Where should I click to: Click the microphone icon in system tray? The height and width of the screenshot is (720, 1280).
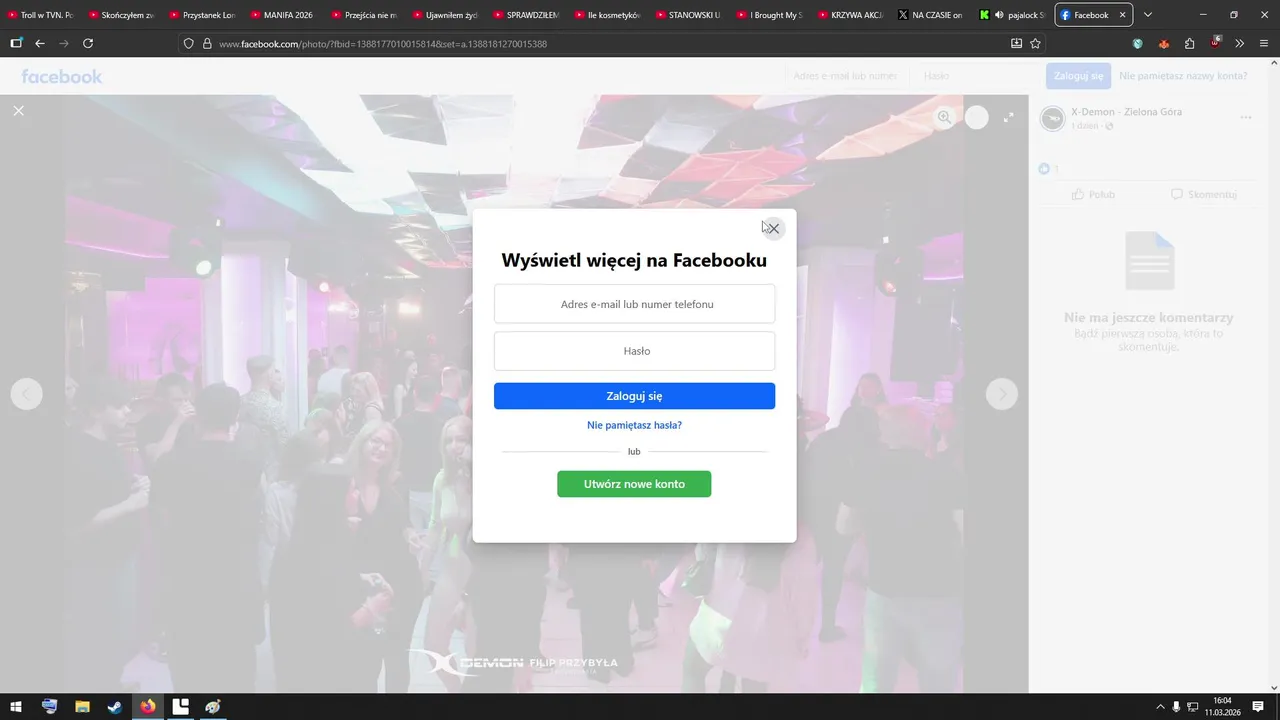1176,707
